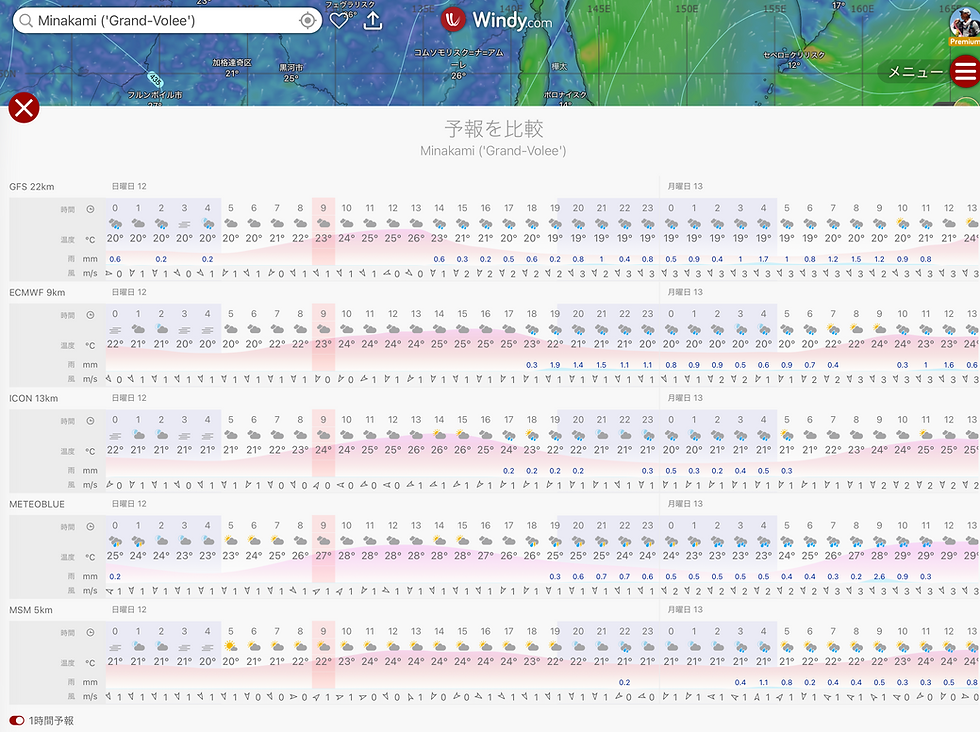Click 加格達奇区 city label on map
The image size is (980, 732).
(232, 63)
